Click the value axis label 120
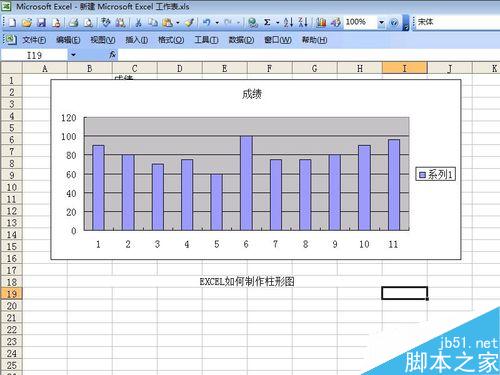500x375 pixels. click(x=69, y=118)
